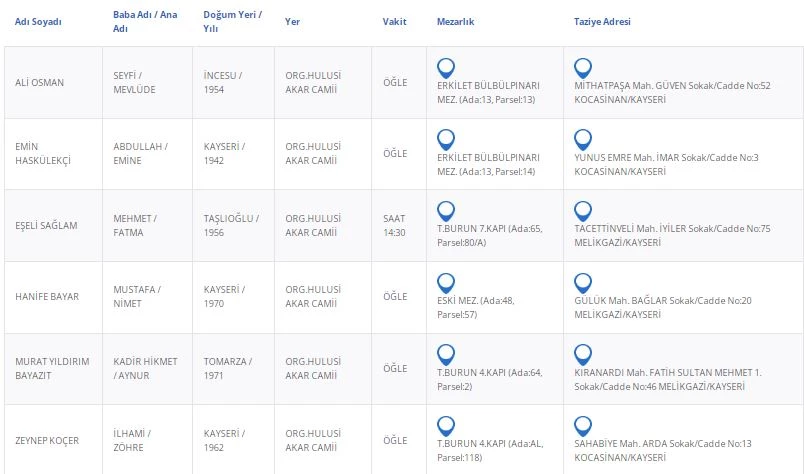Click the Doğum Yeri / Yılı header
This screenshot has height=474, width=804.
(x=233, y=22)
